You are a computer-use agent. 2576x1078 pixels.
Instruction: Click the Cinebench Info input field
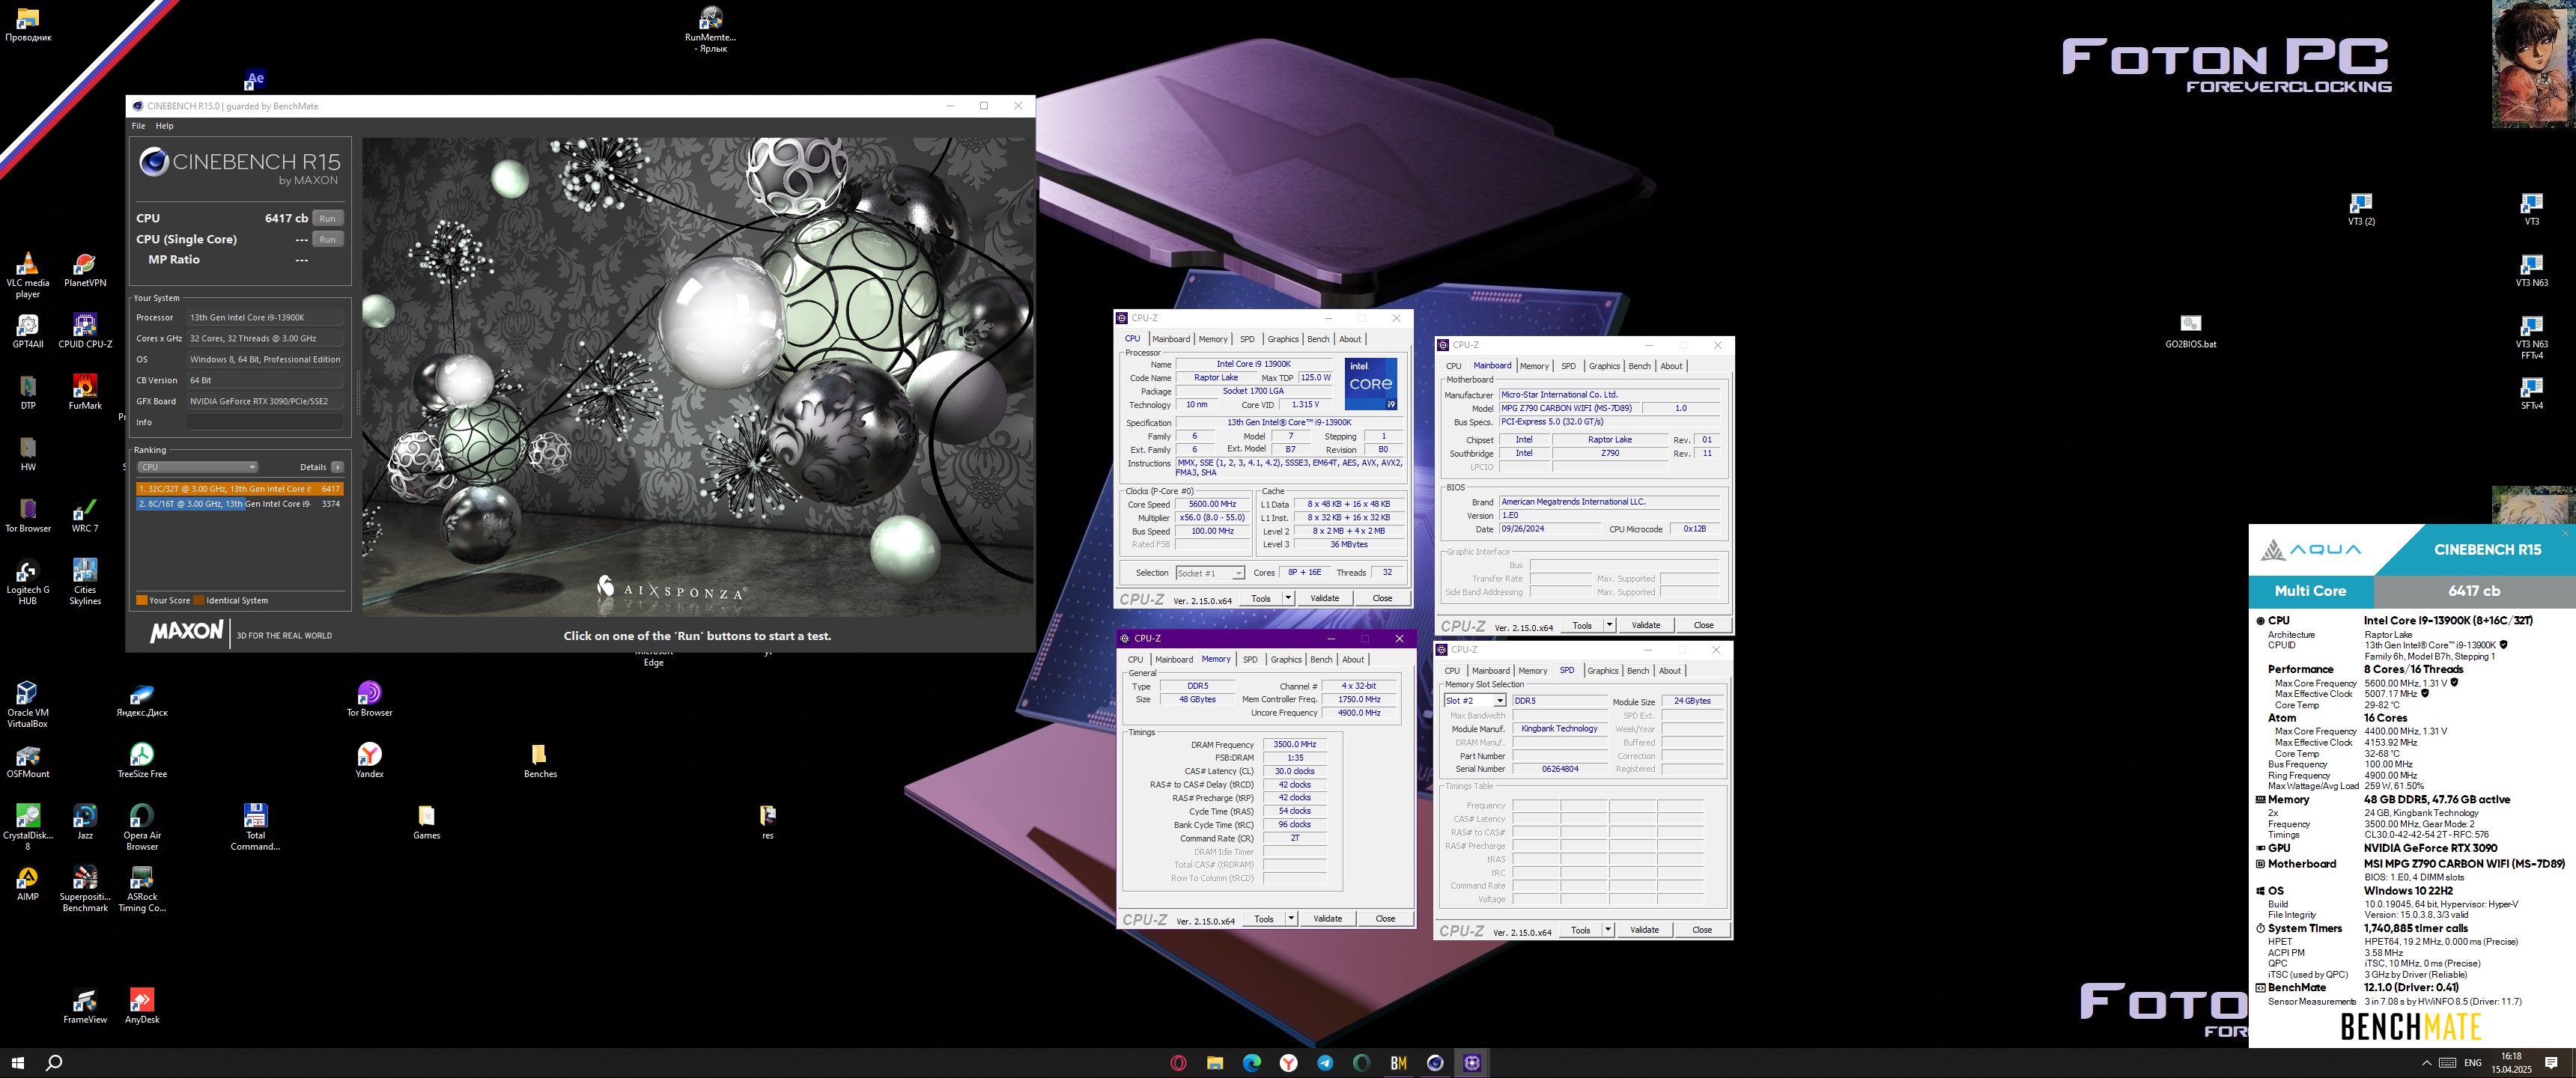point(265,422)
